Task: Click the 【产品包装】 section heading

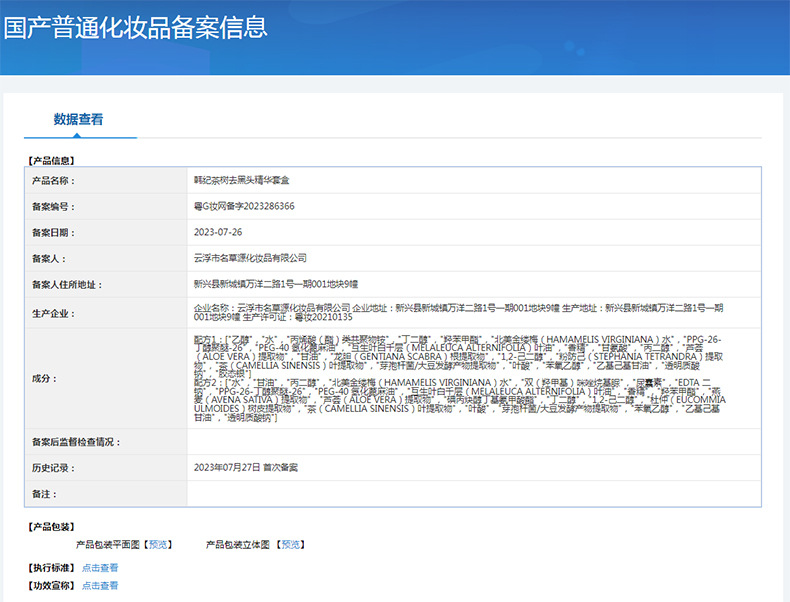Action: 50,526
